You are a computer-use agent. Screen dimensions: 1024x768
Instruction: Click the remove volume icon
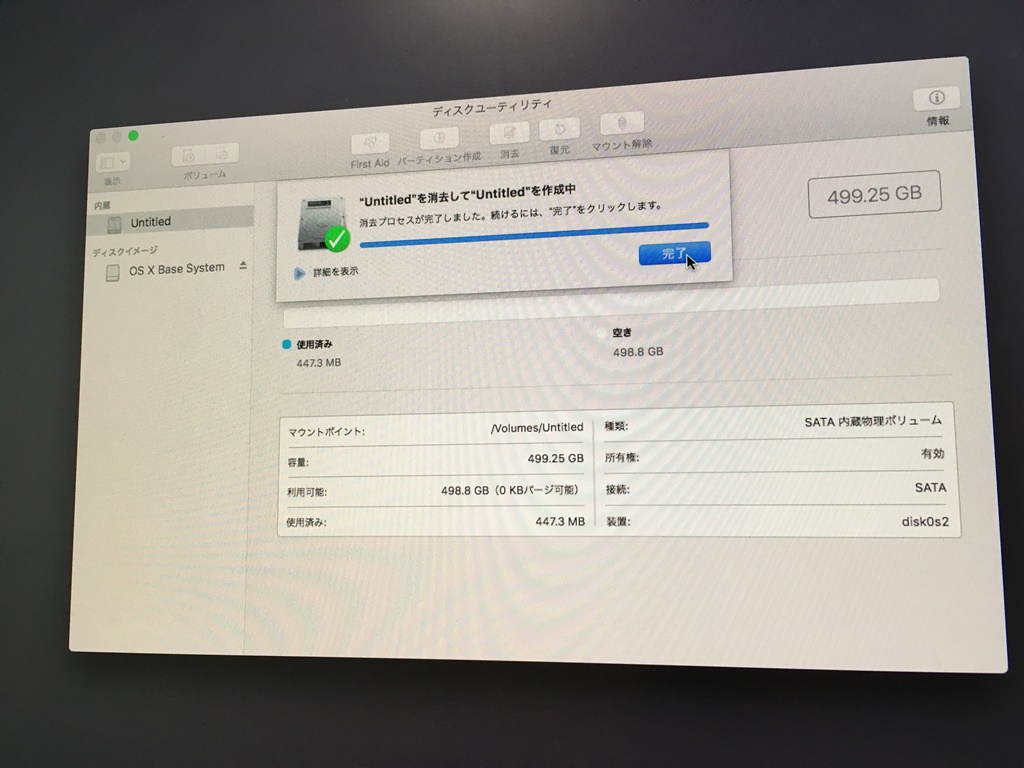(222, 154)
